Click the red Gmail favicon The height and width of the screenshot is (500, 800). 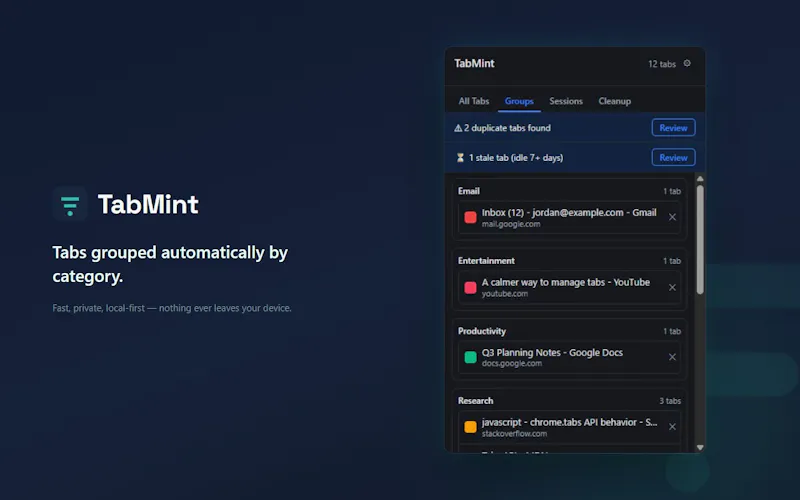470,217
